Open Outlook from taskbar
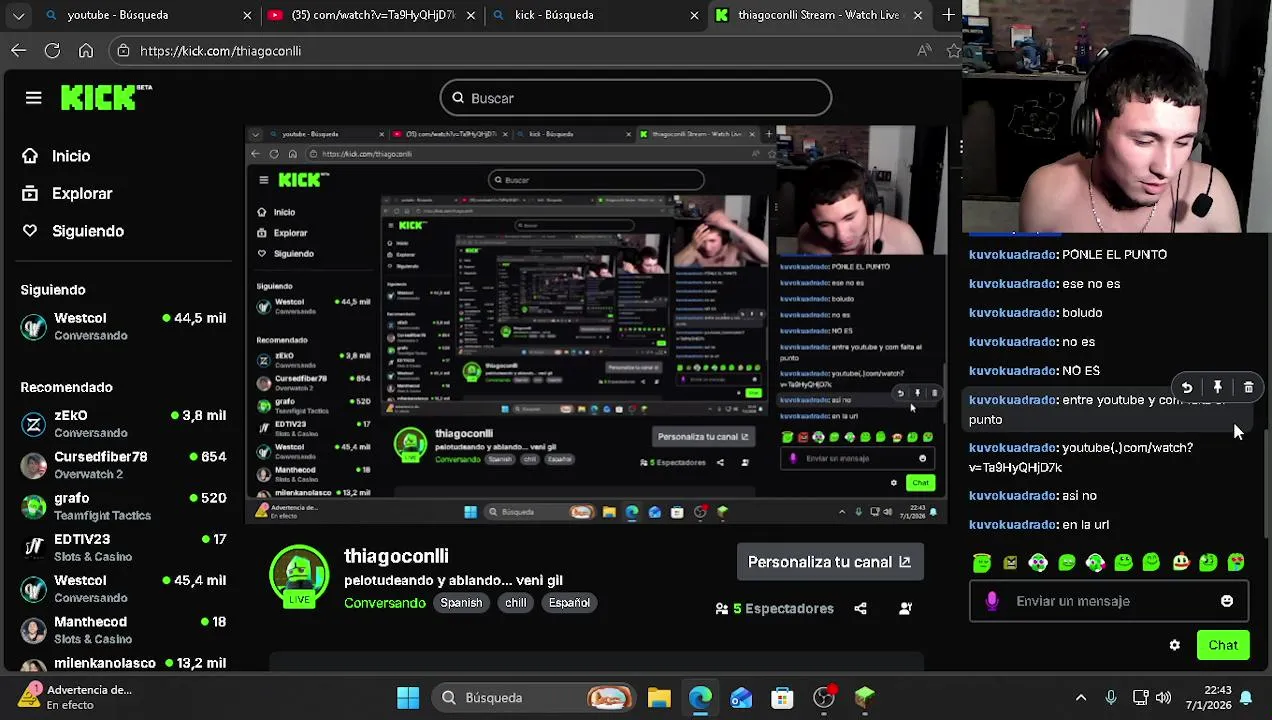Image resolution: width=1272 pixels, height=720 pixels. click(741, 697)
